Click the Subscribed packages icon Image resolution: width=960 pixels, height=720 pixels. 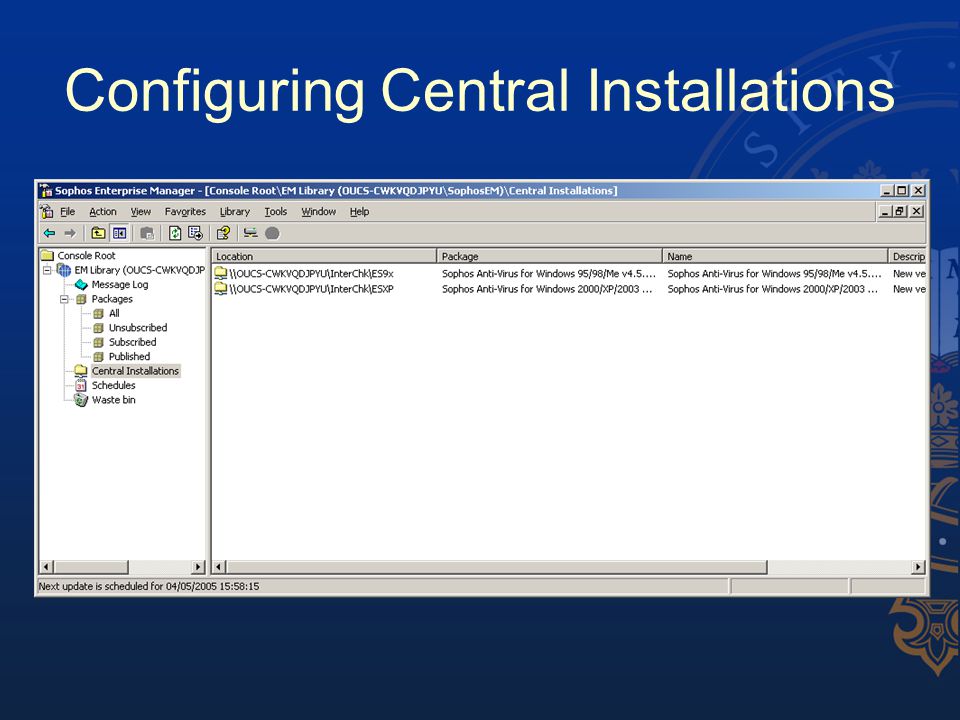(98, 342)
